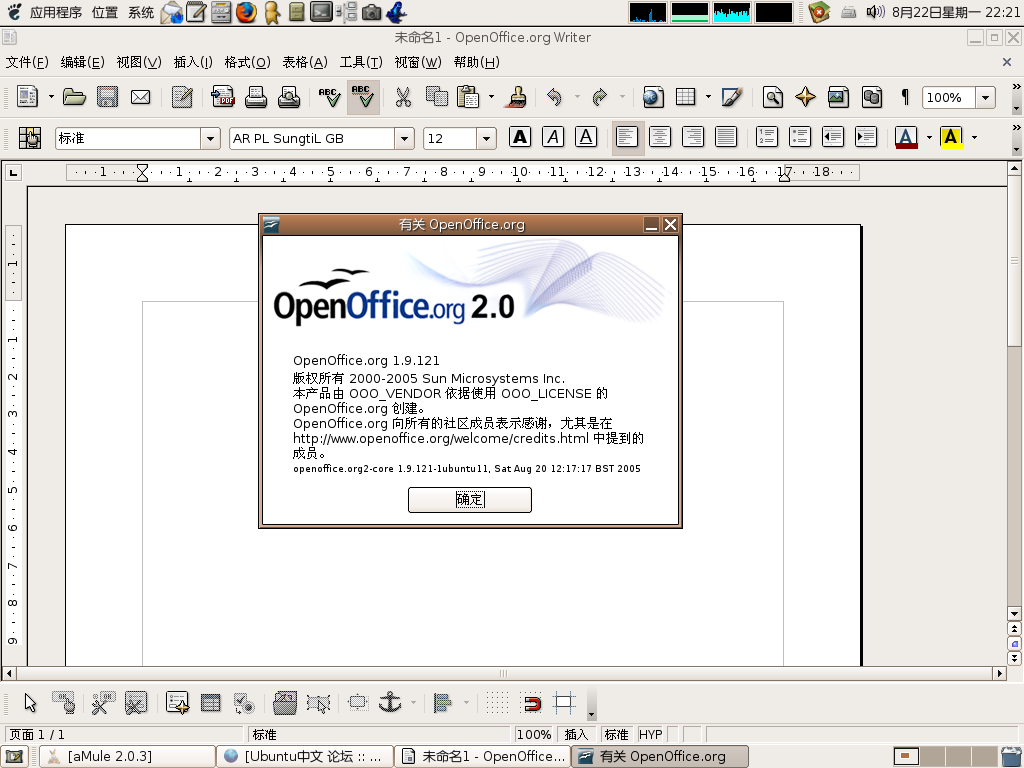Turn on bullet list
Viewport: 1024px width, 768px height.
pyautogui.click(x=800, y=137)
